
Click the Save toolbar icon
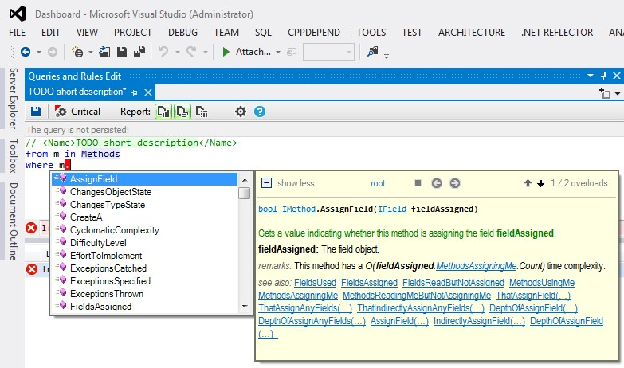122,52
